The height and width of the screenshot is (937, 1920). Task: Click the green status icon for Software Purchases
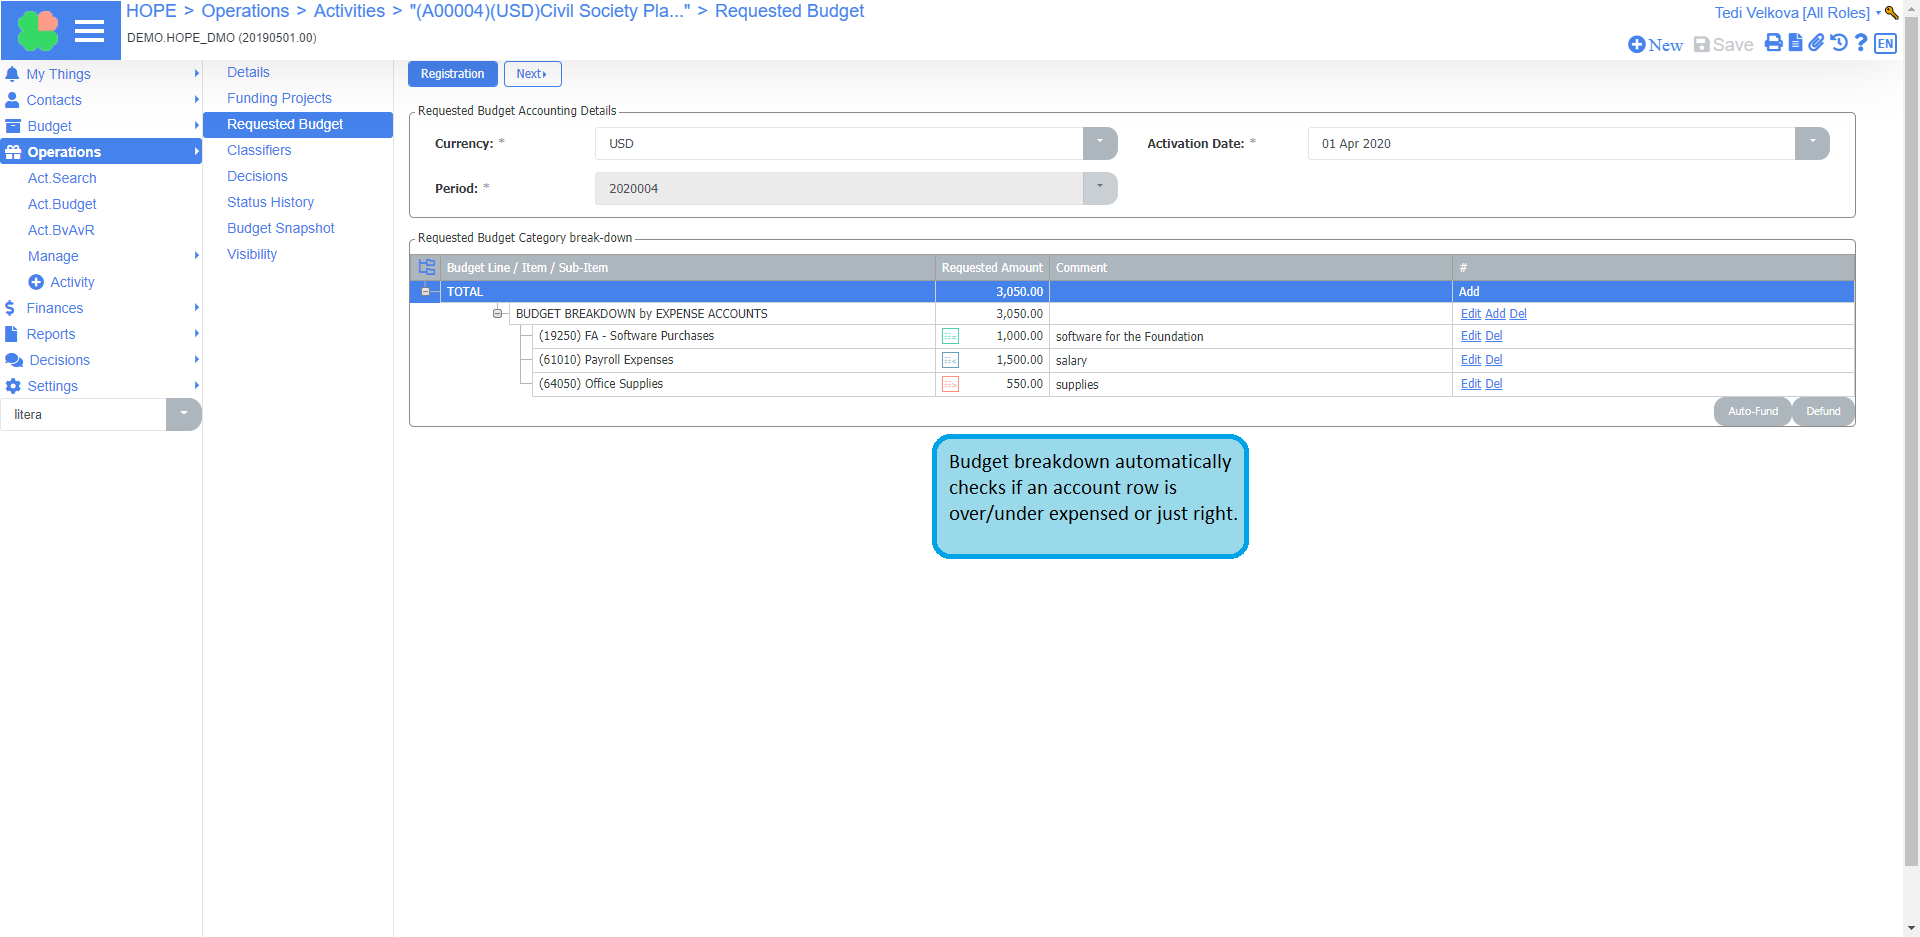pyautogui.click(x=950, y=336)
